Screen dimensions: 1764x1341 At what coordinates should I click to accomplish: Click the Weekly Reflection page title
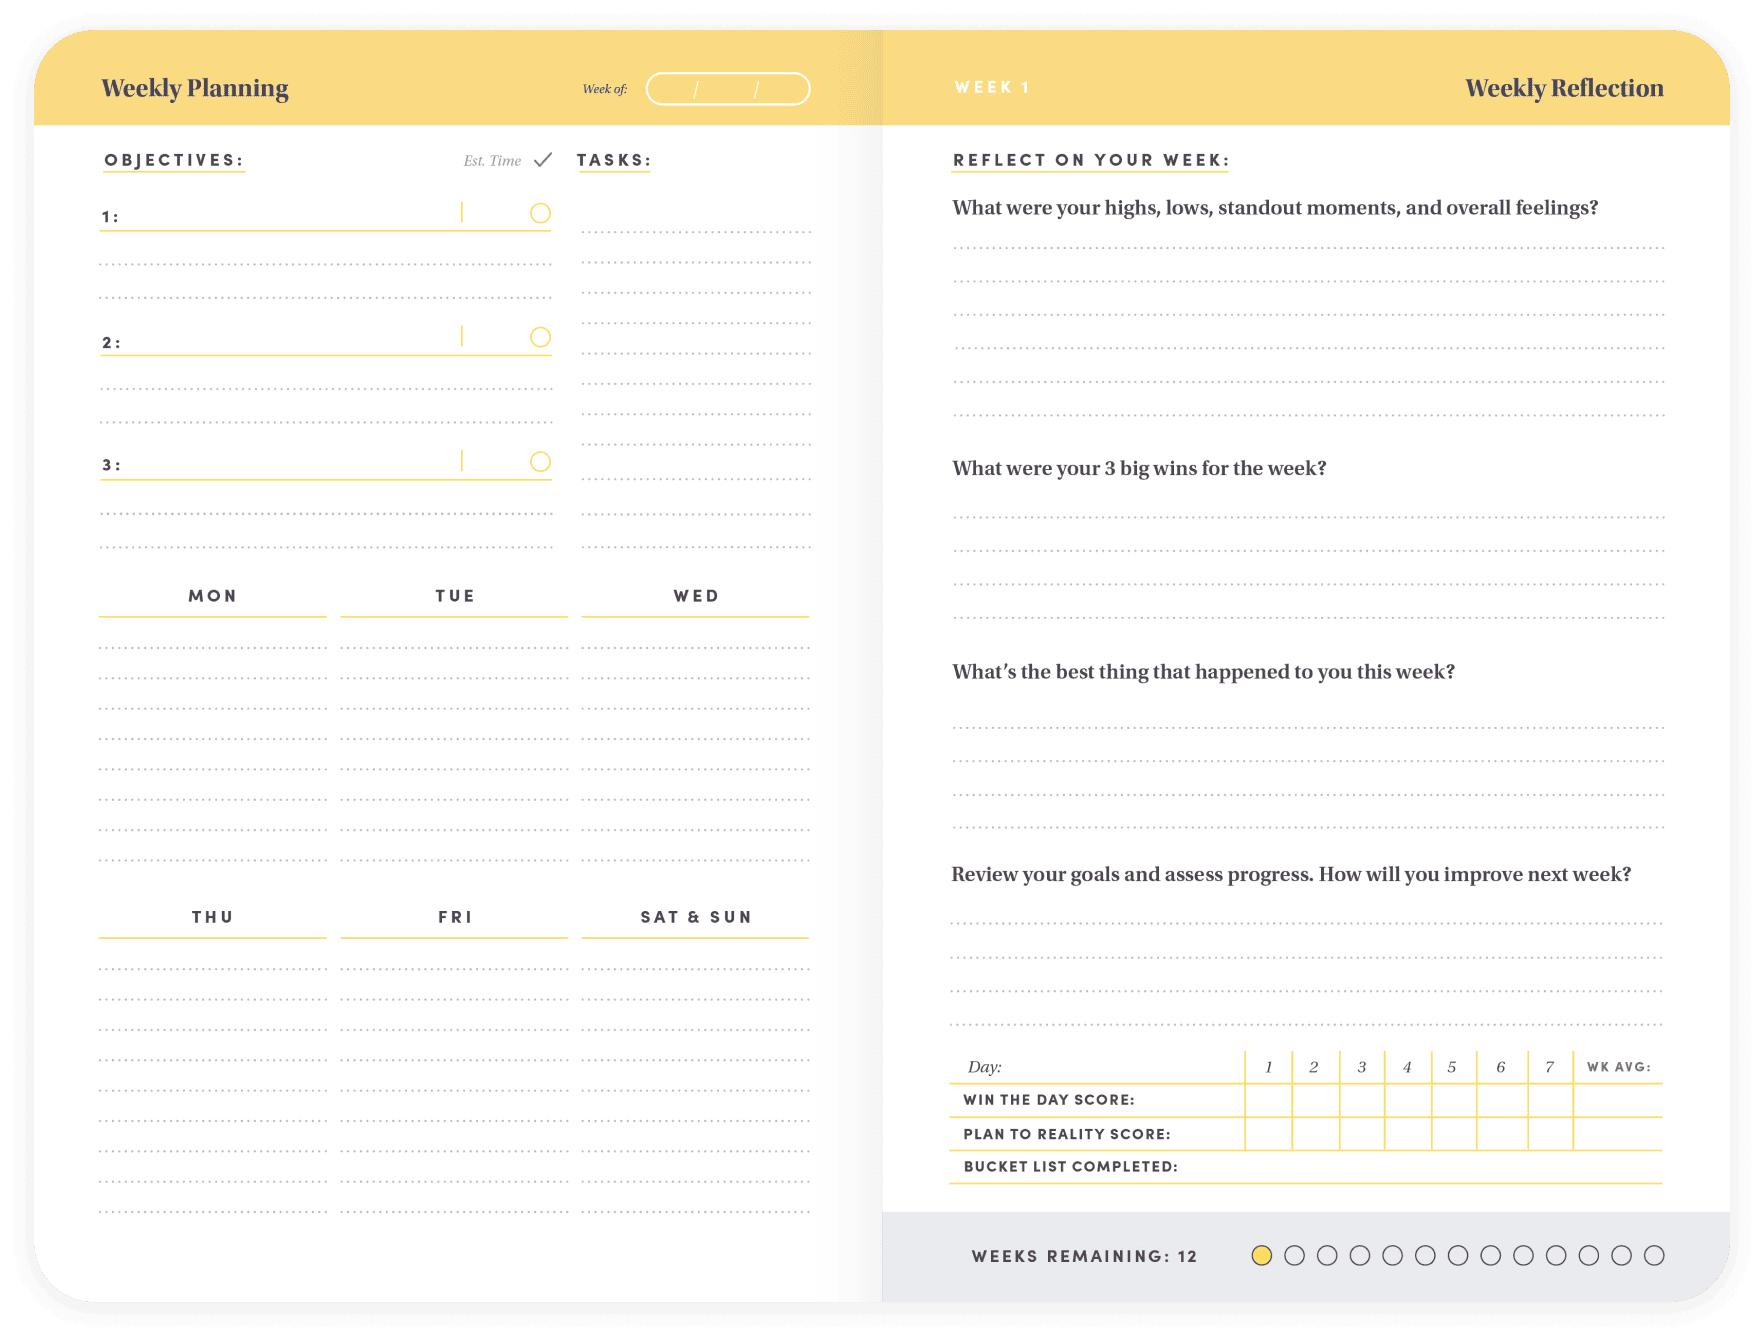click(x=1563, y=88)
